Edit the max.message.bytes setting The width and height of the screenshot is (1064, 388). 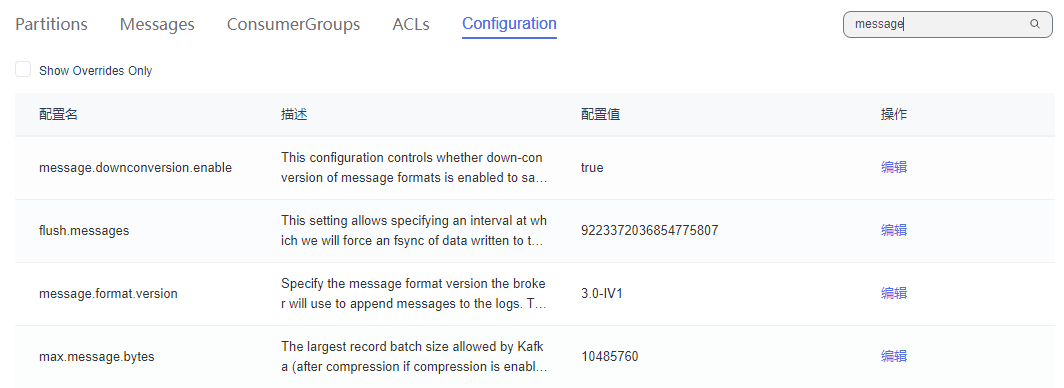[x=894, y=356]
